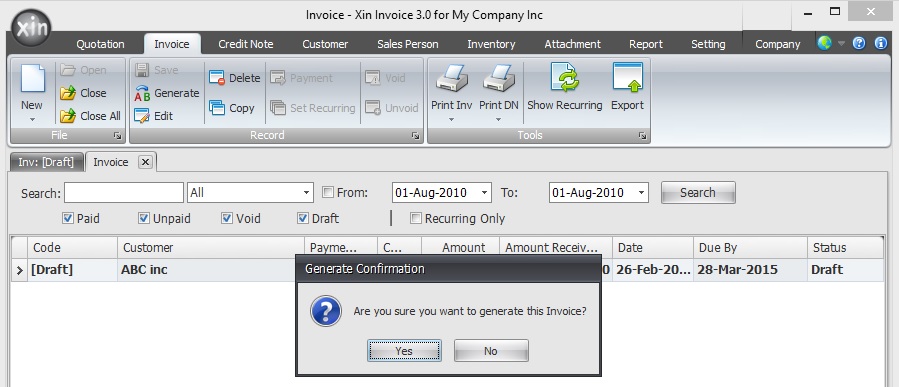Click the Print Inv printer icon
This screenshot has height=387, width=899.
click(x=452, y=79)
